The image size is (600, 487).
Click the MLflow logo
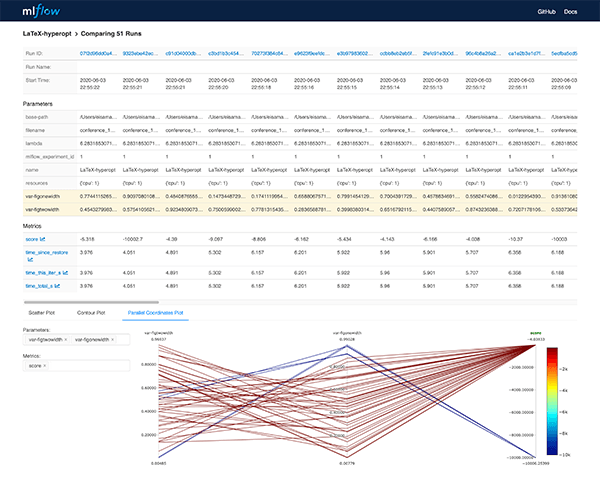tap(41, 11)
